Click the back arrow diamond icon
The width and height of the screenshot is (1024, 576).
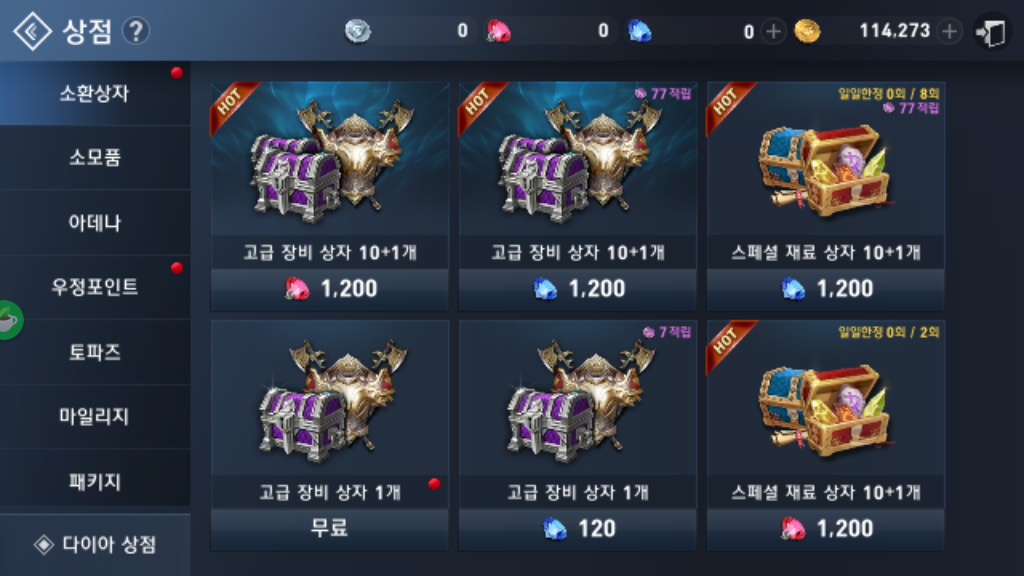click(x=32, y=31)
